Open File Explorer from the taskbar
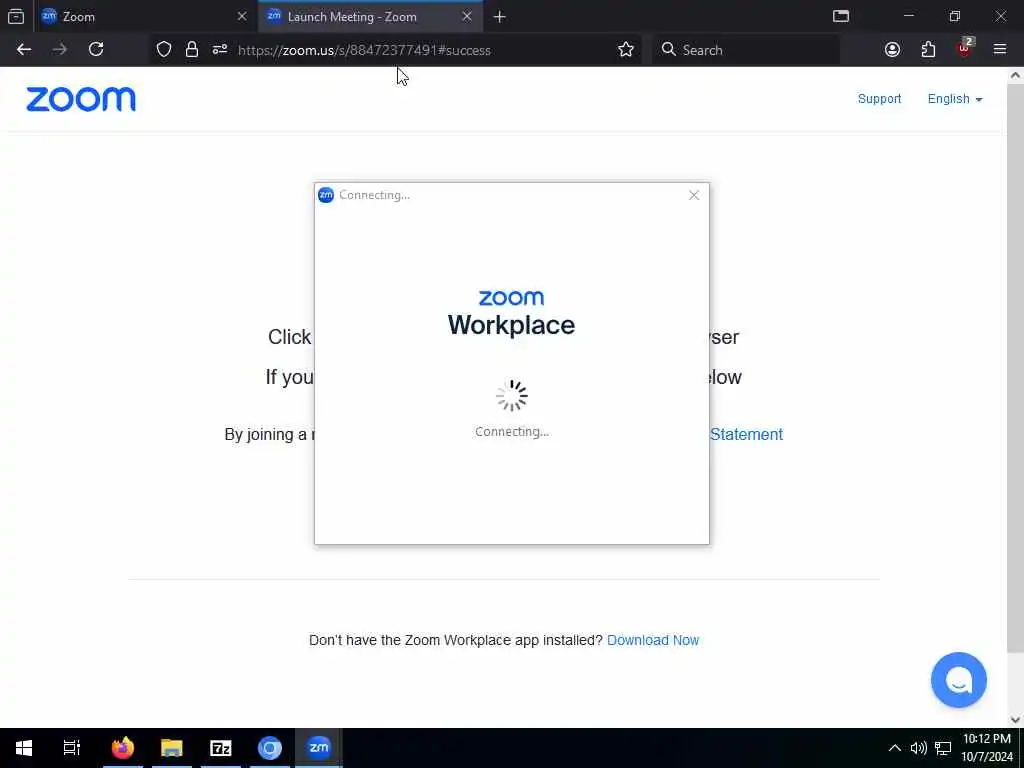Viewport: 1024px width, 768px height. pos(172,748)
